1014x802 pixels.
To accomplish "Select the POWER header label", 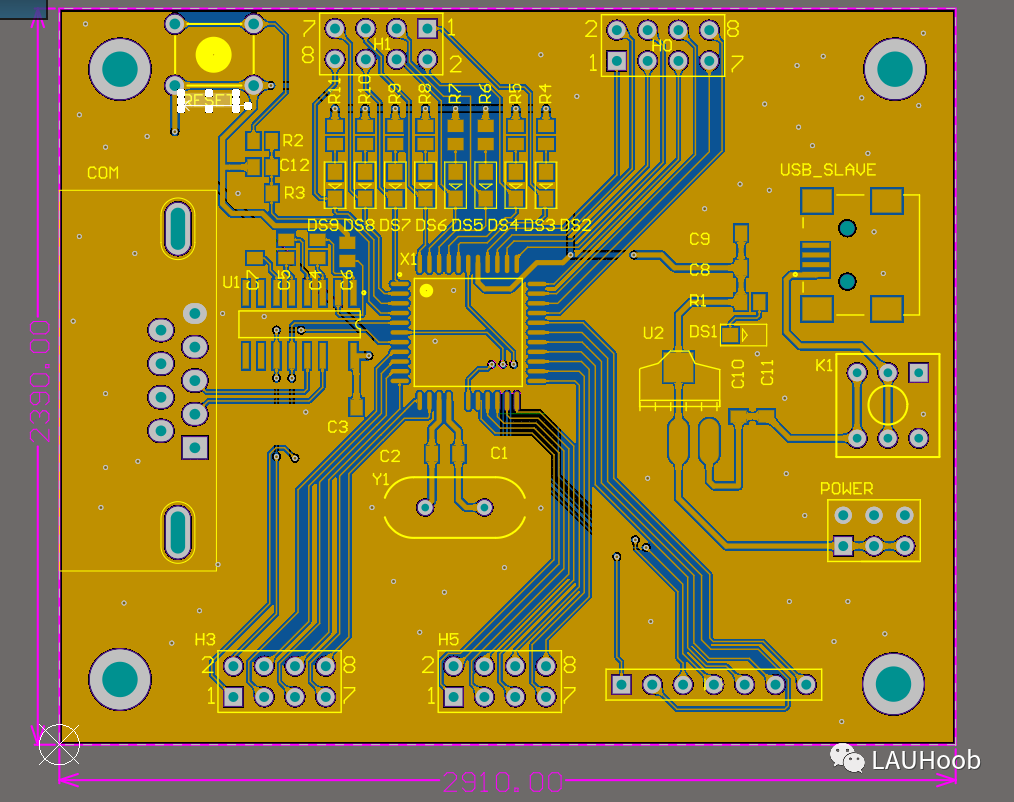I will [847, 488].
